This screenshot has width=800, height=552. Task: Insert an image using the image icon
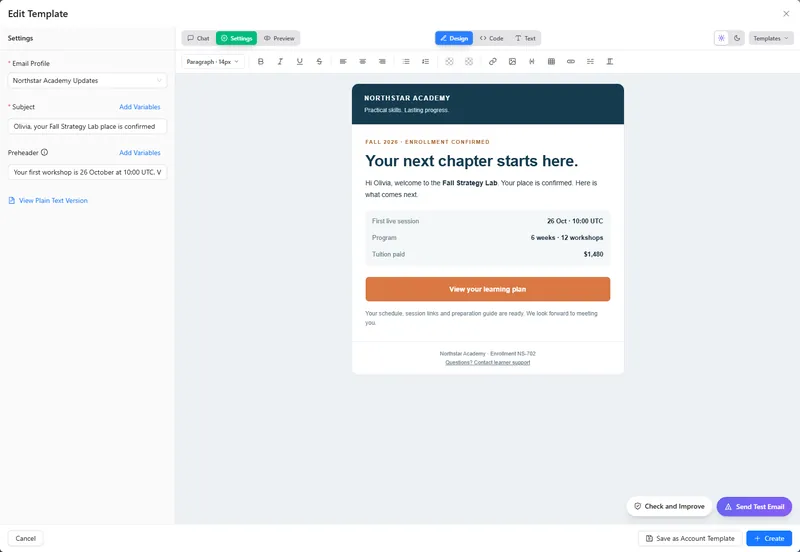click(x=512, y=62)
